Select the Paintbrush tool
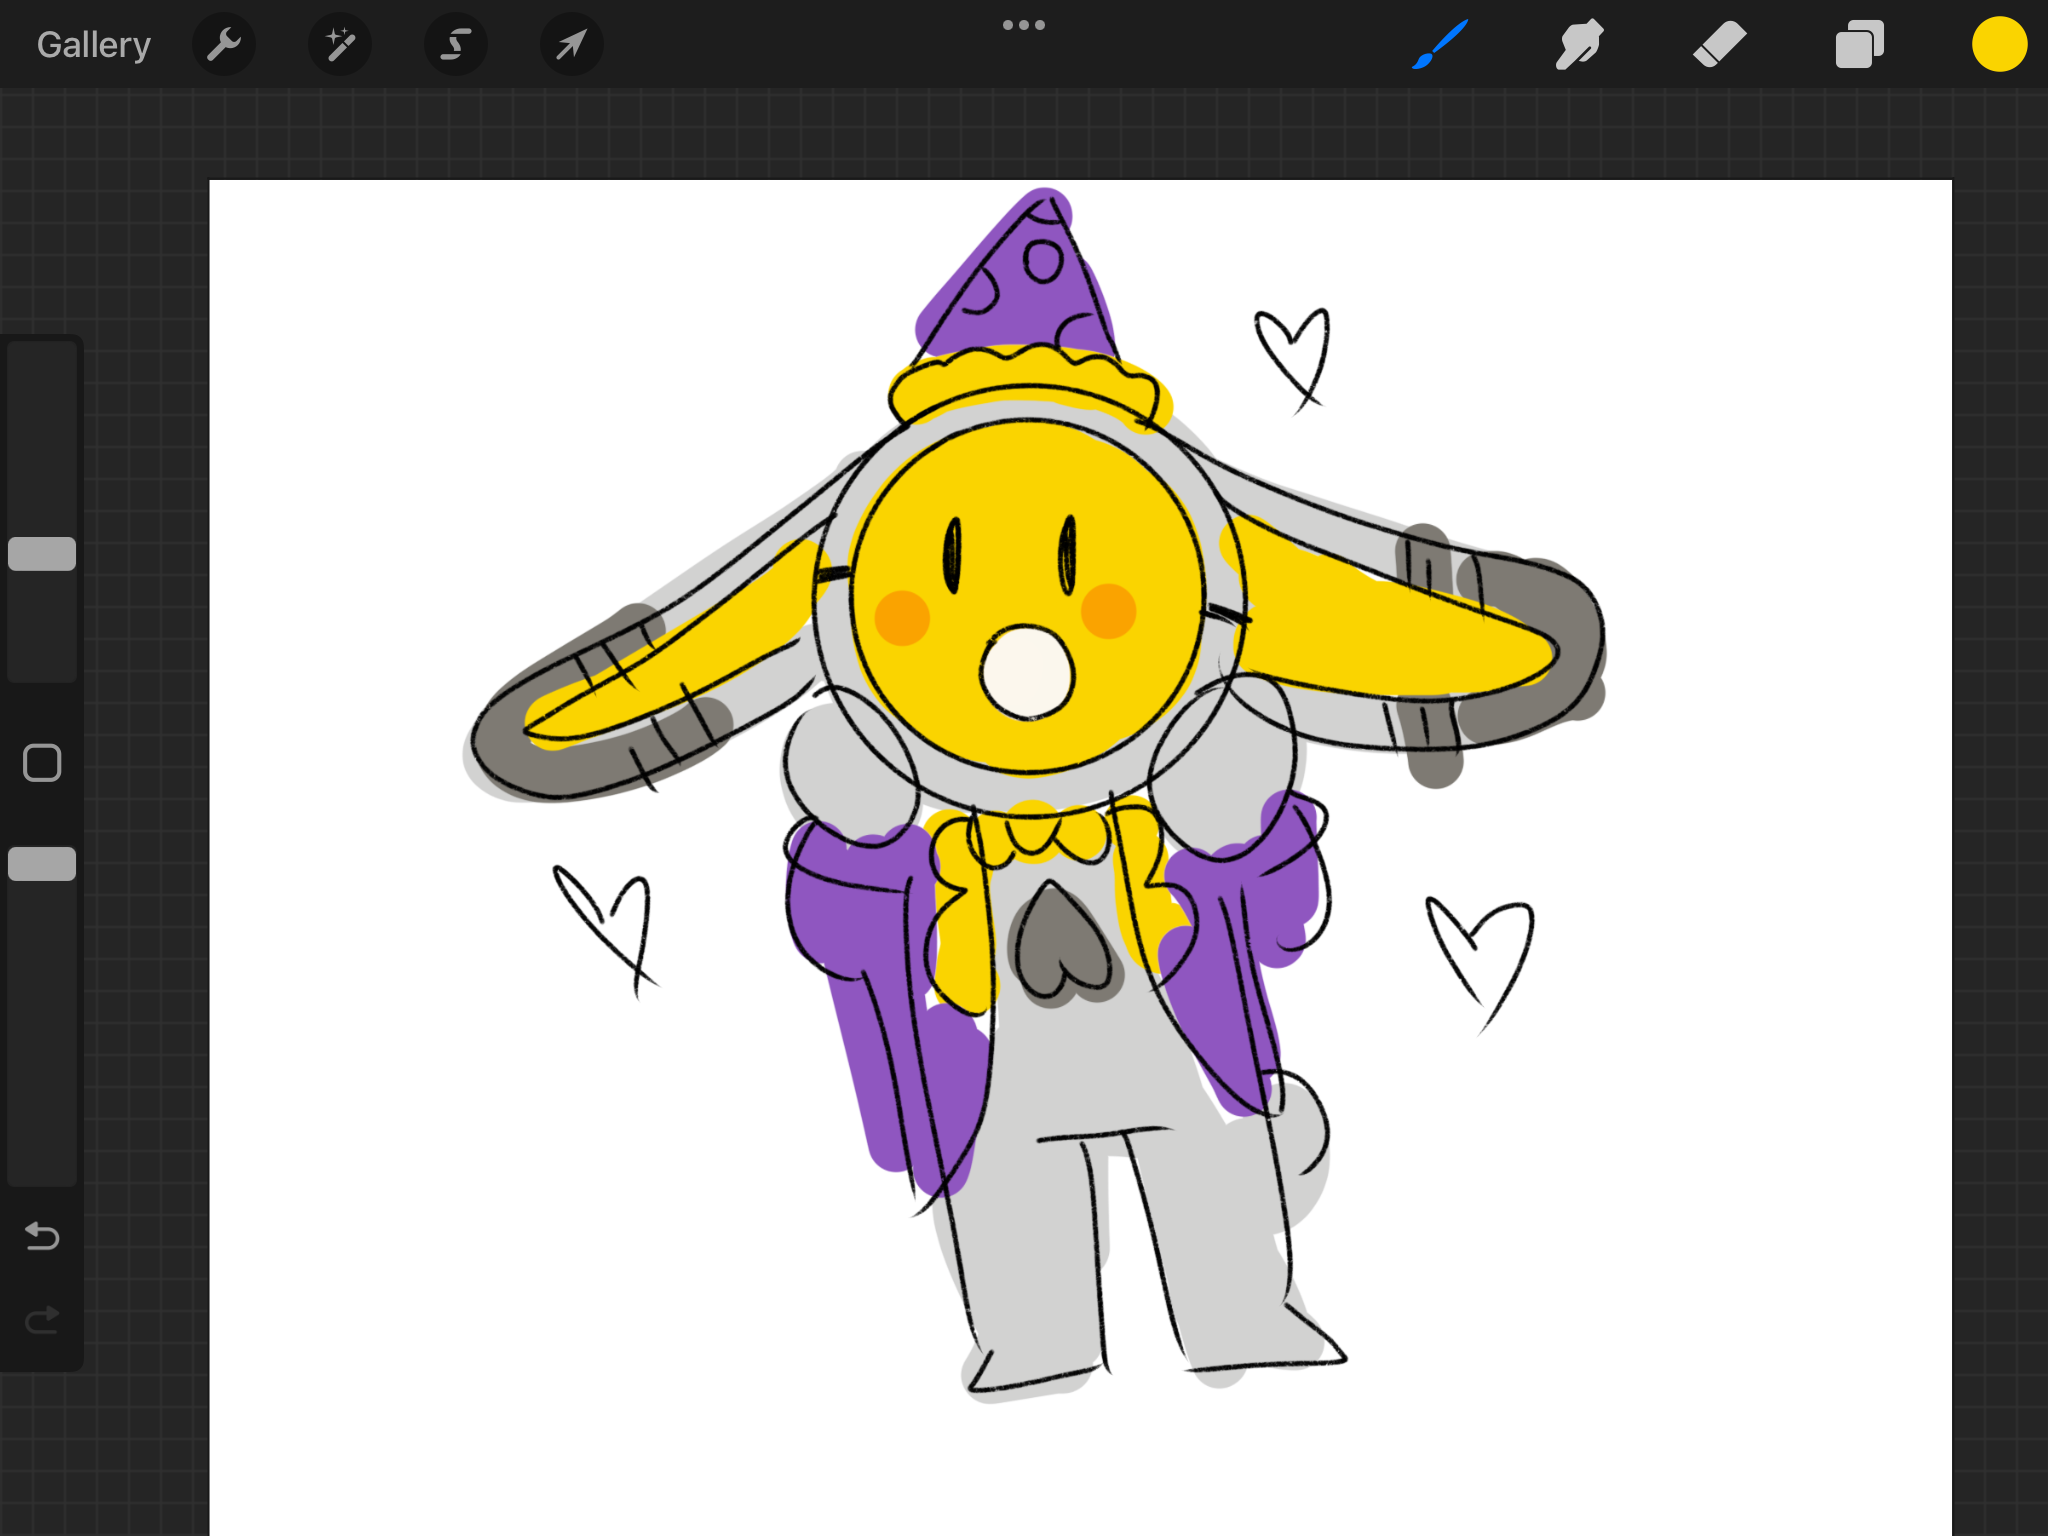Screen dimensions: 2048x1536 [x=1440, y=45]
